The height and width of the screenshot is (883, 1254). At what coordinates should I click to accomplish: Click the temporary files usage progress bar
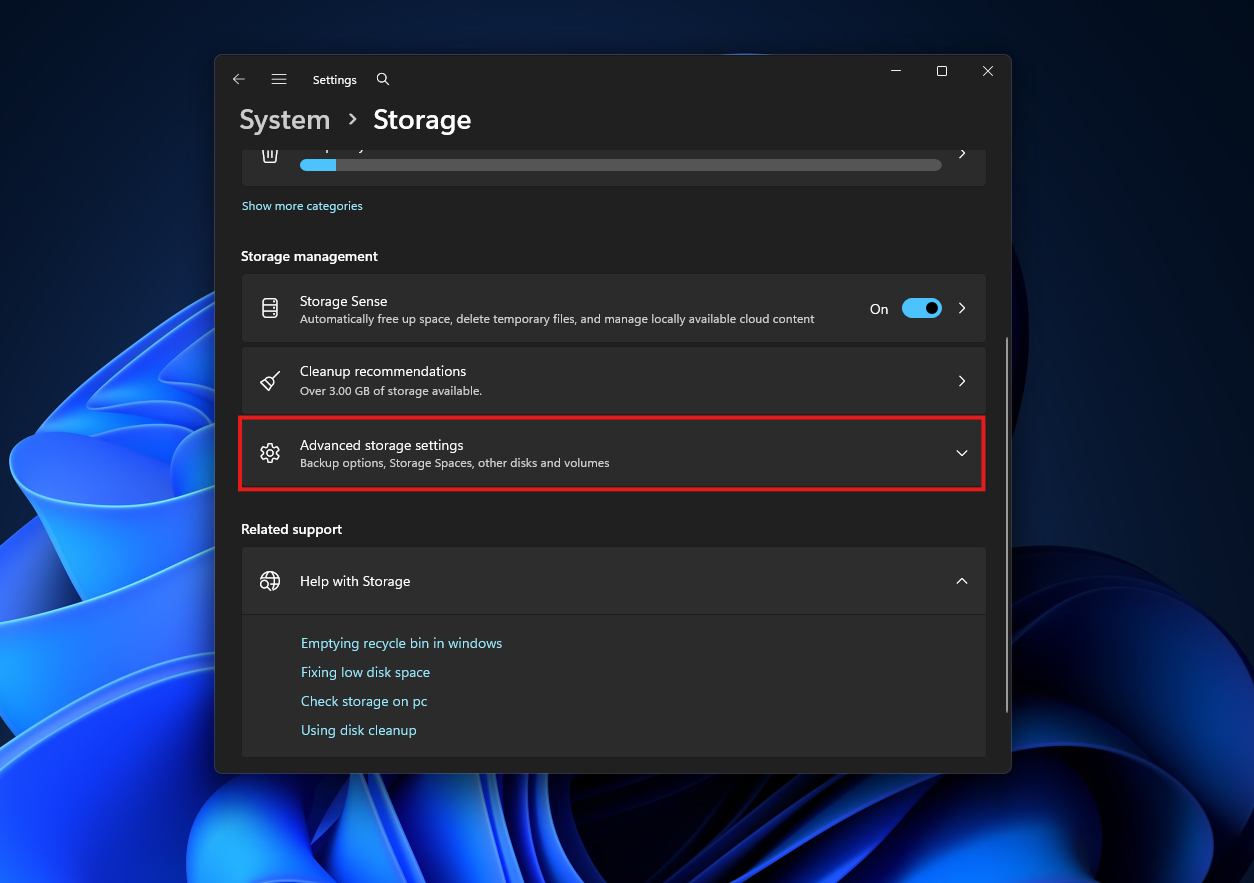coord(619,164)
